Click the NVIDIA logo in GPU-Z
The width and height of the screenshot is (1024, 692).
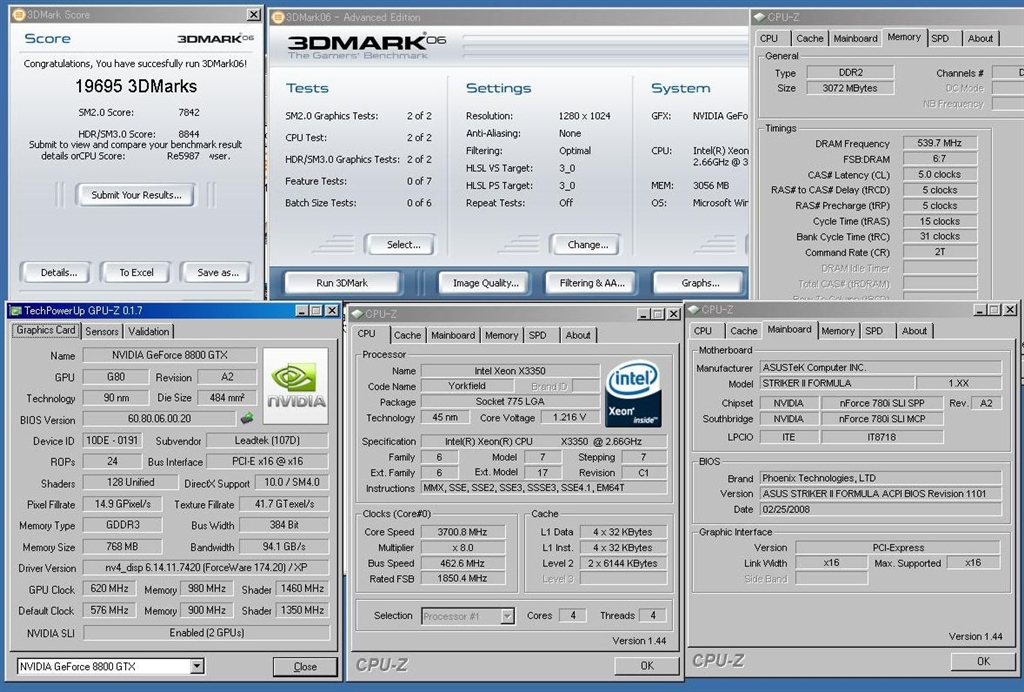295,385
